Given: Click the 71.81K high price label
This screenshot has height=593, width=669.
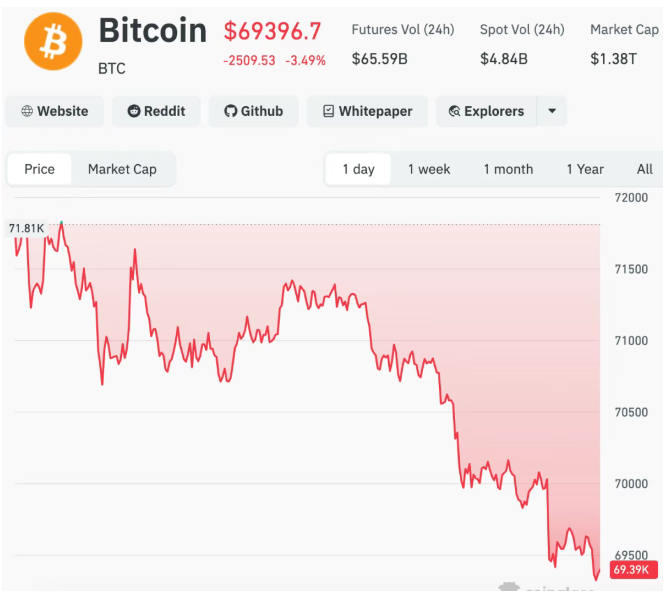Looking at the screenshot, I should pyautogui.click(x=27, y=228).
